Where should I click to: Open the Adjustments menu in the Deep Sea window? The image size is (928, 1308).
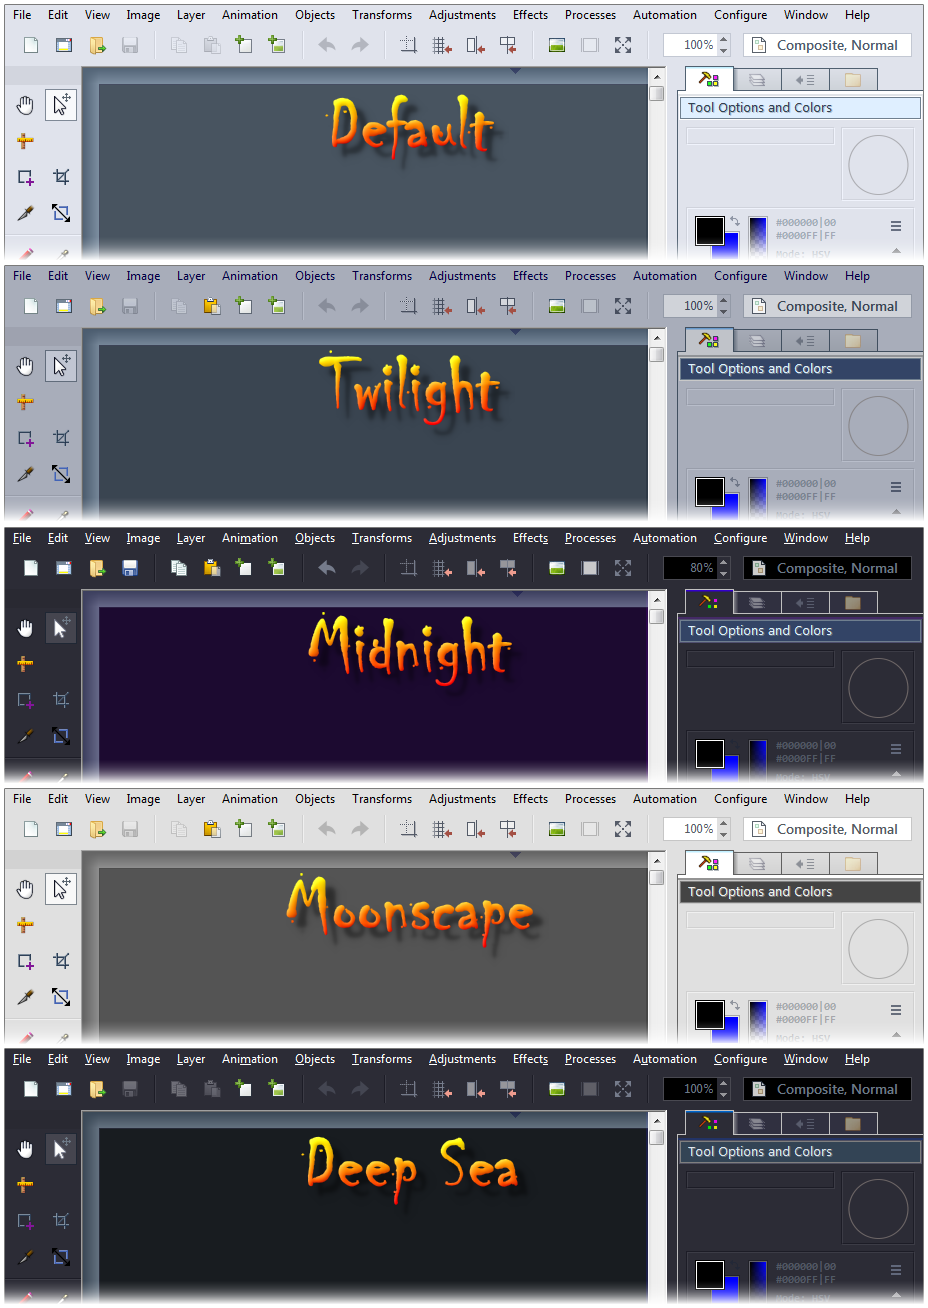462,1059
